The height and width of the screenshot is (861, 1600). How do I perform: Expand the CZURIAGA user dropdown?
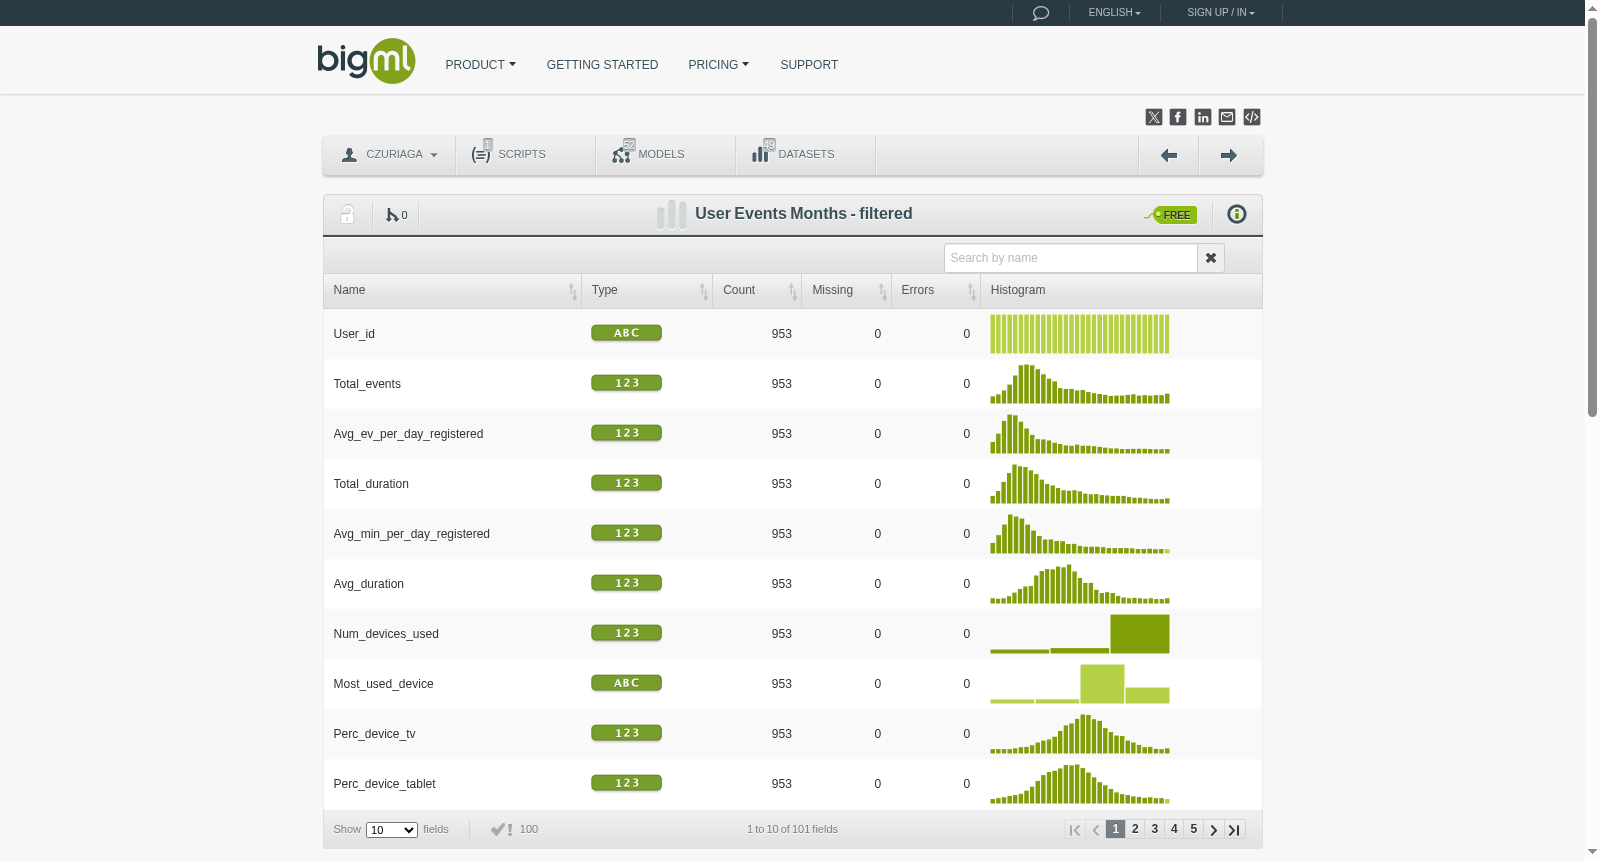point(389,155)
